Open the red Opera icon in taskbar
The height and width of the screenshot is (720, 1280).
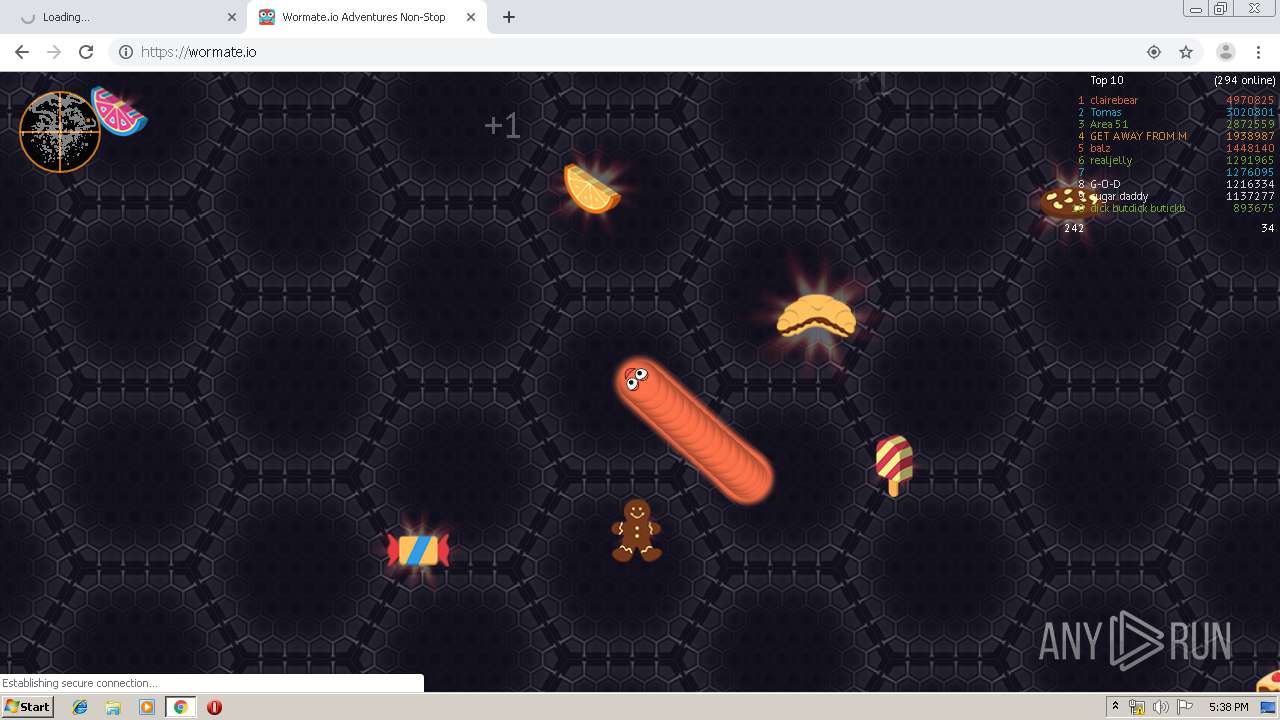[x=214, y=707]
